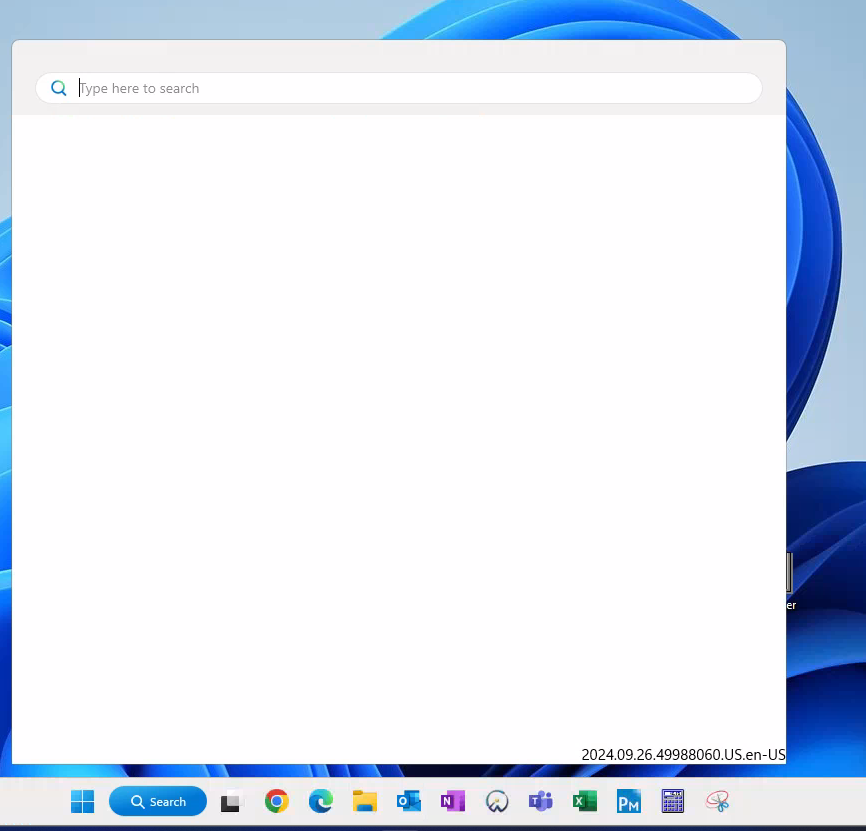Click the version text 2024.09.26.49988060.US.en-US
The height and width of the screenshot is (831, 866).
(683, 755)
